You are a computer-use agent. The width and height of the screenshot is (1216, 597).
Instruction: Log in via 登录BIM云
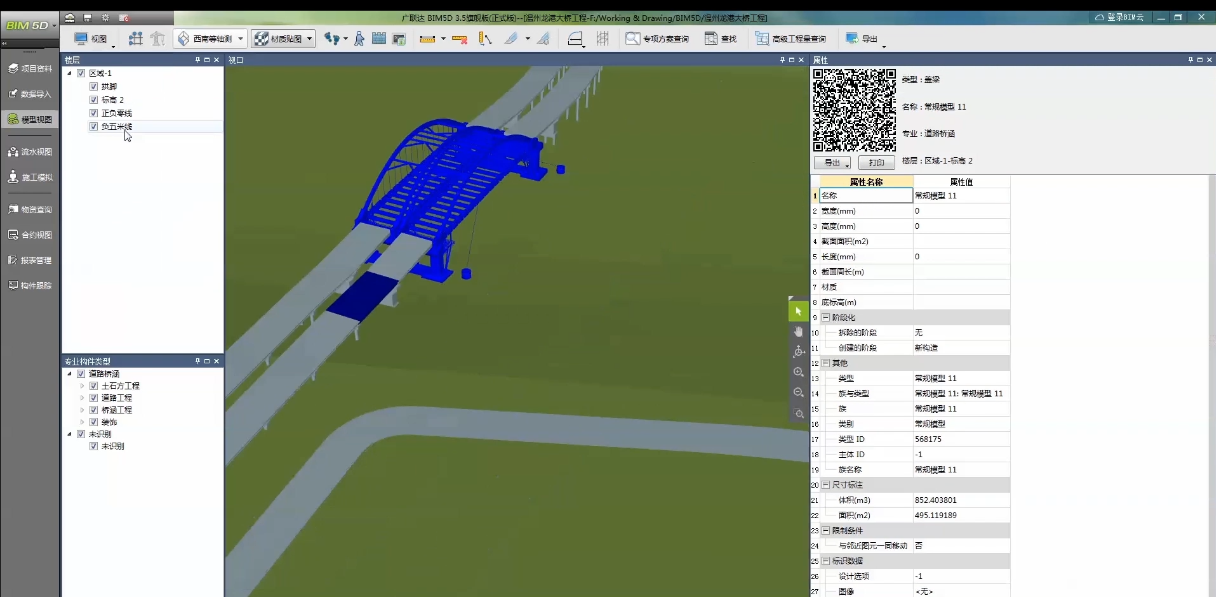[1119, 17]
